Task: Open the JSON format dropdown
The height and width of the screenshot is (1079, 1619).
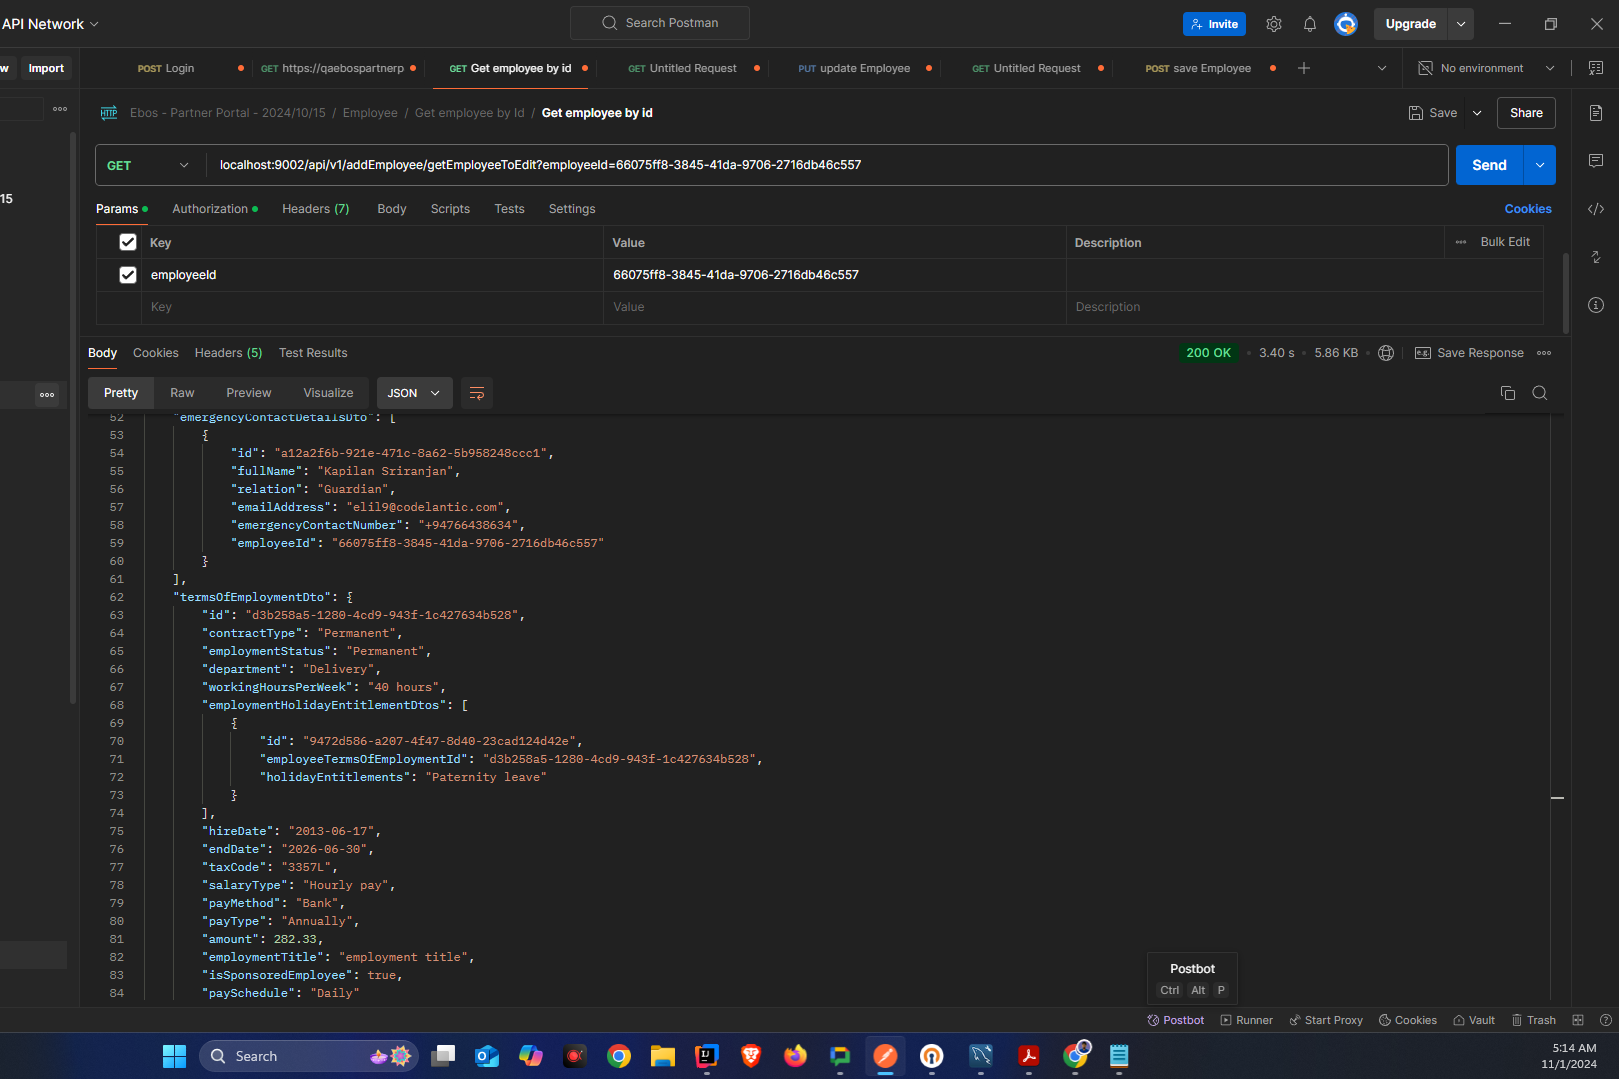Action: click(414, 393)
